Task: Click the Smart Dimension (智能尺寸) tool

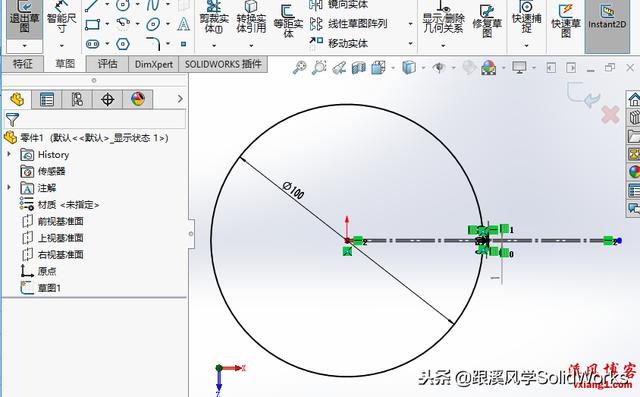Action: [61, 18]
